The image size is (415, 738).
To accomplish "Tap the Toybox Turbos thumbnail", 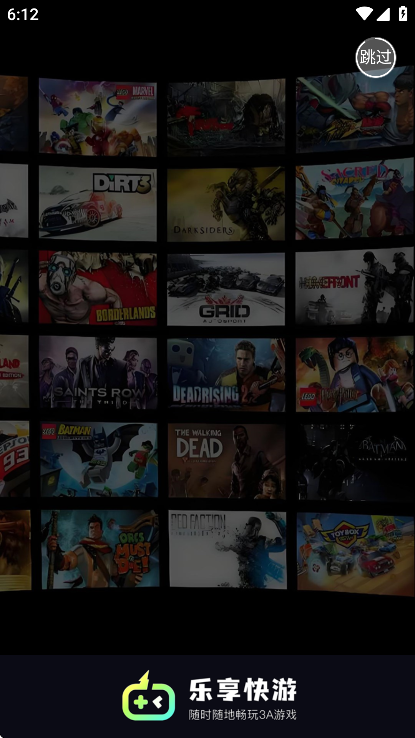I will pos(356,554).
